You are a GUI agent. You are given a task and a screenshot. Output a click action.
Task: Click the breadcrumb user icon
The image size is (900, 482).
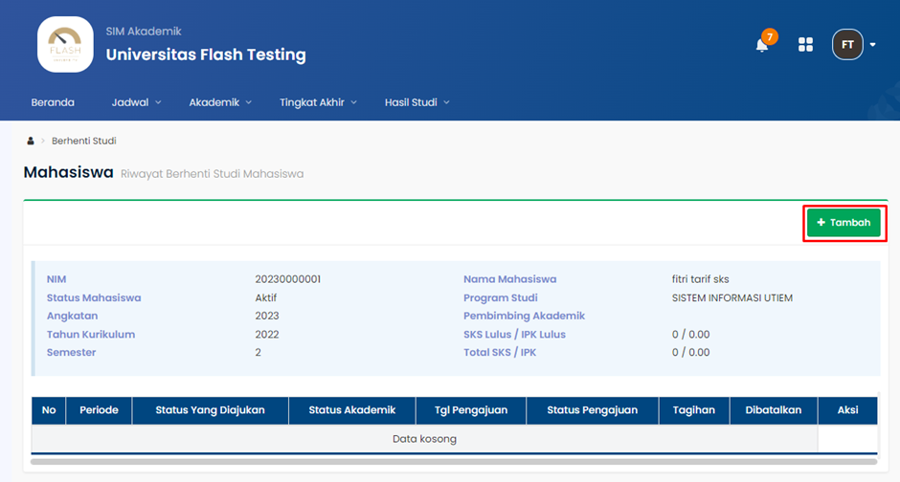click(30, 141)
